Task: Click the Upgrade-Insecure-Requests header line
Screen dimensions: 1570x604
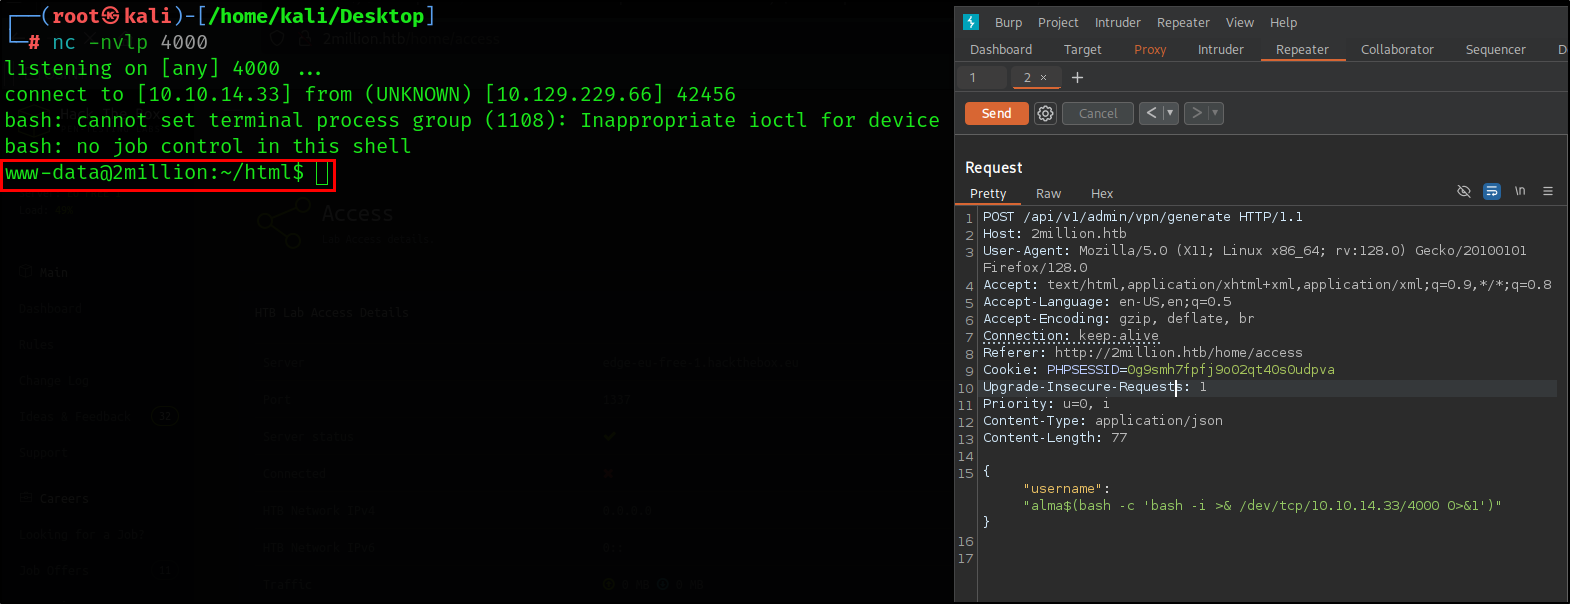Action: click(1095, 386)
